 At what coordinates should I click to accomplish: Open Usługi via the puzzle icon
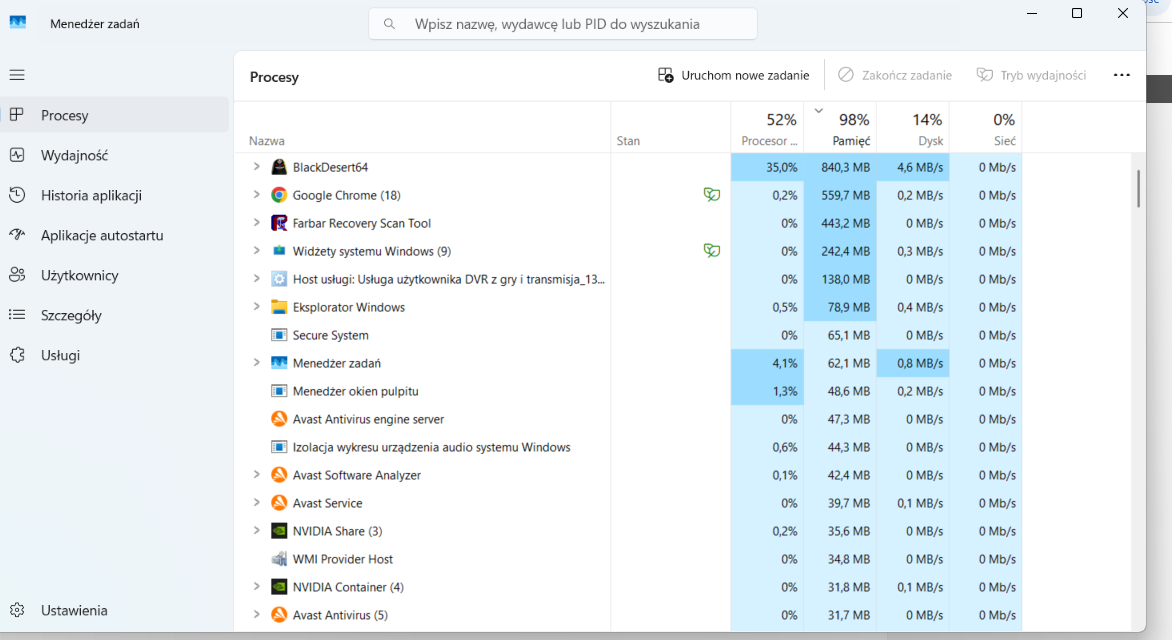[17, 355]
